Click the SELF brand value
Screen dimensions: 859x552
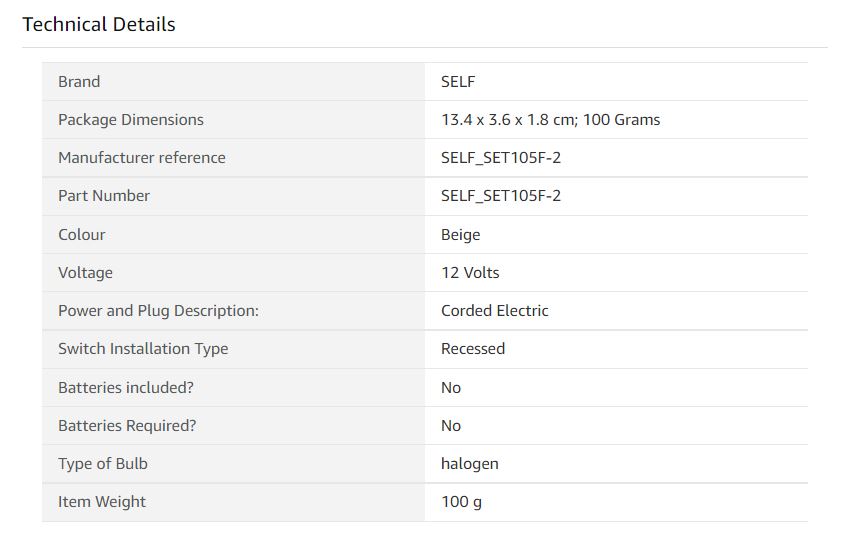pos(458,82)
